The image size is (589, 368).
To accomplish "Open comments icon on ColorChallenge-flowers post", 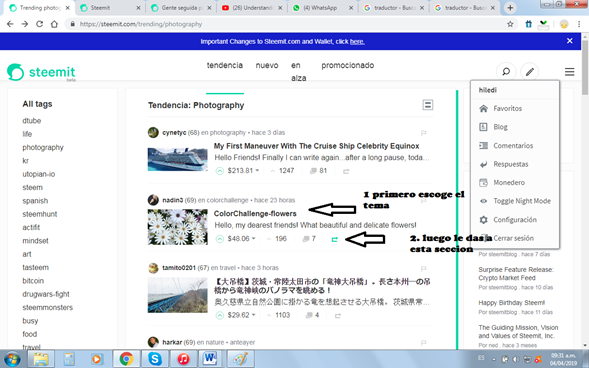I will (x=306, y=239).
